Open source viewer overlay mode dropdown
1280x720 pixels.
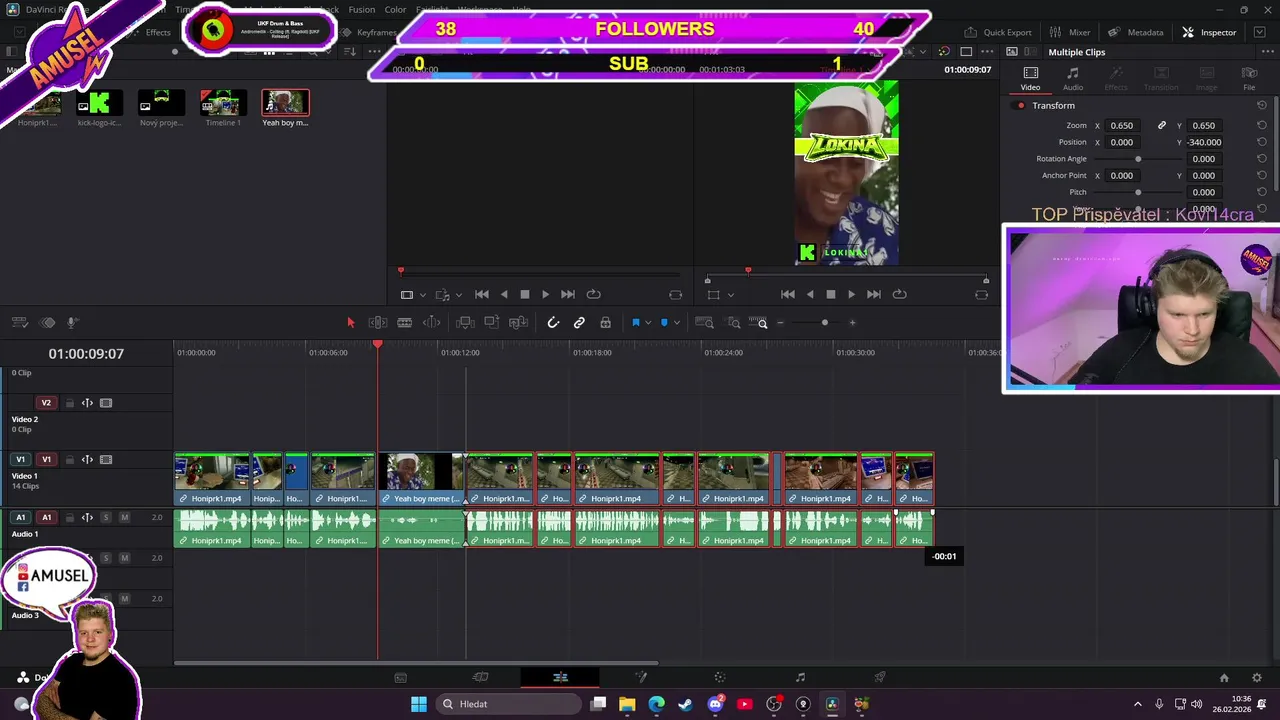pyautogui.click(x=423, y=295)
